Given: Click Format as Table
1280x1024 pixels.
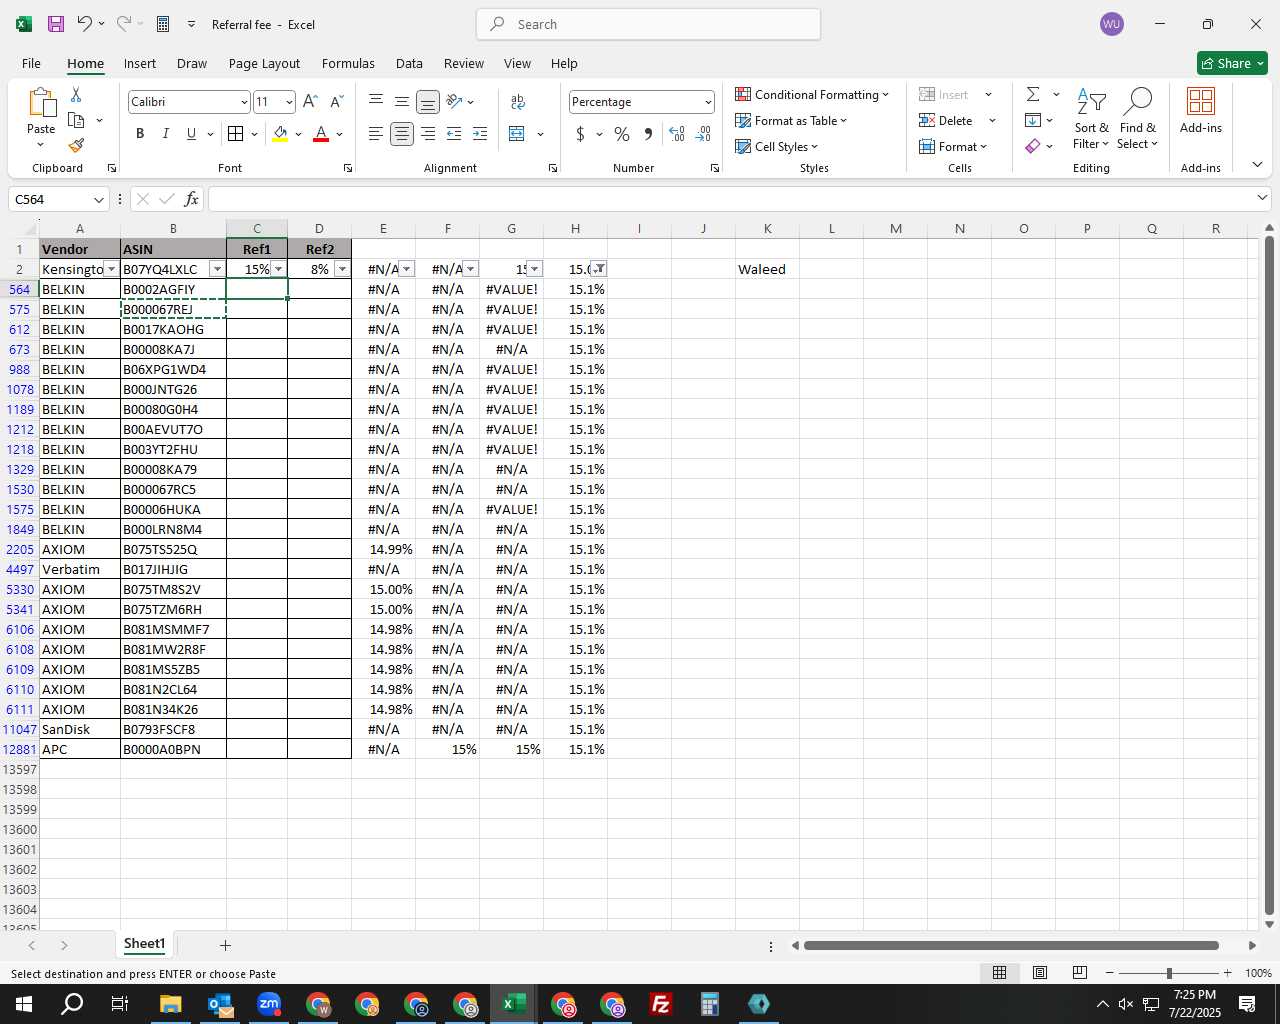Looking at the screenshot, I should pos(791,120).
